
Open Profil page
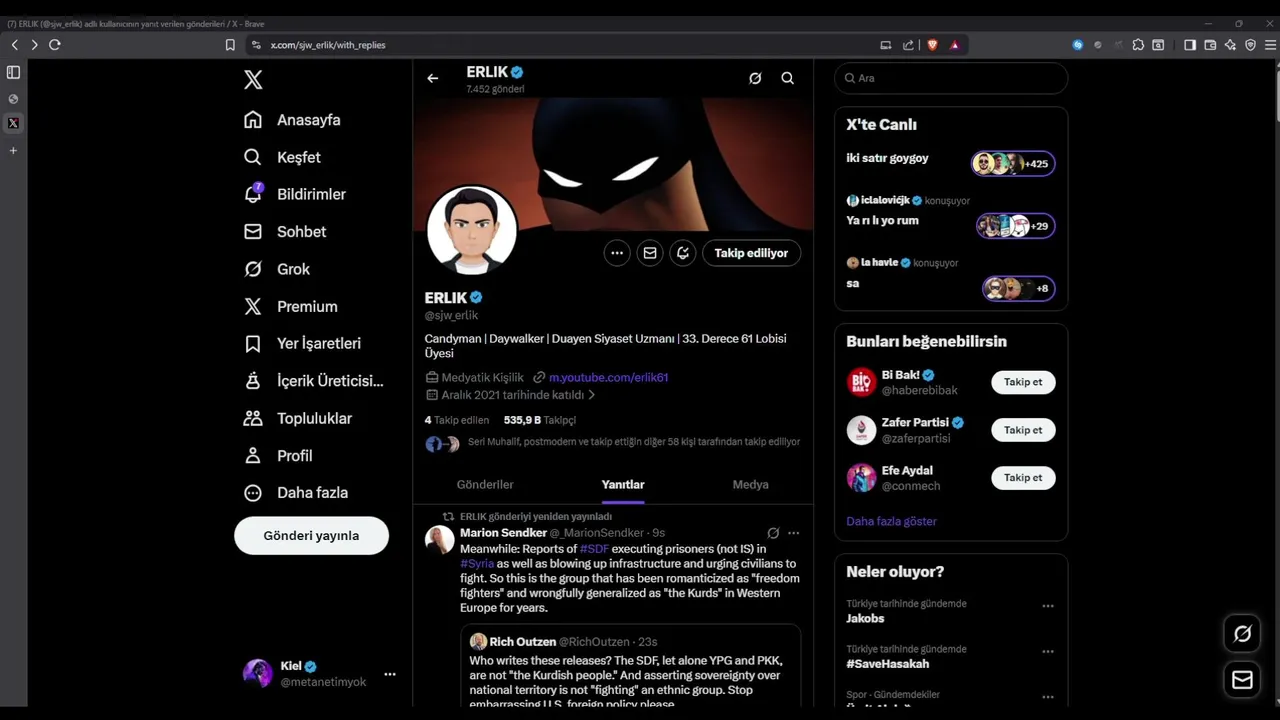click(x=278, y=455)
